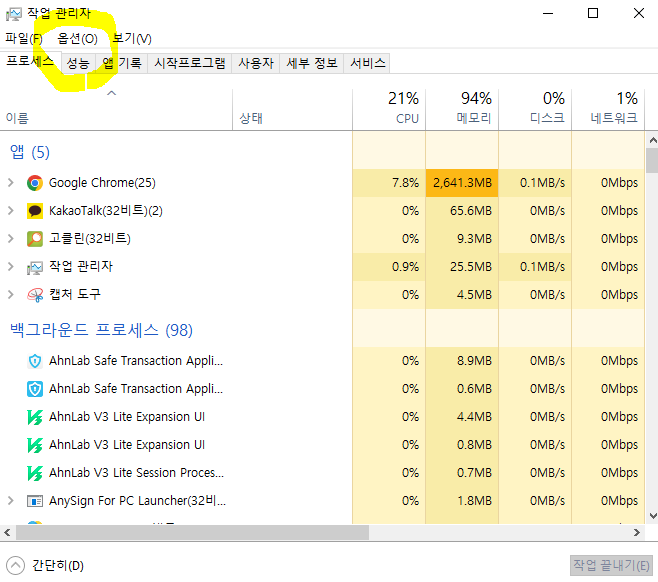Screen dimensions: 658x582
Task: Select the 고클린(32비트) row name
Action: coord(89,239)
